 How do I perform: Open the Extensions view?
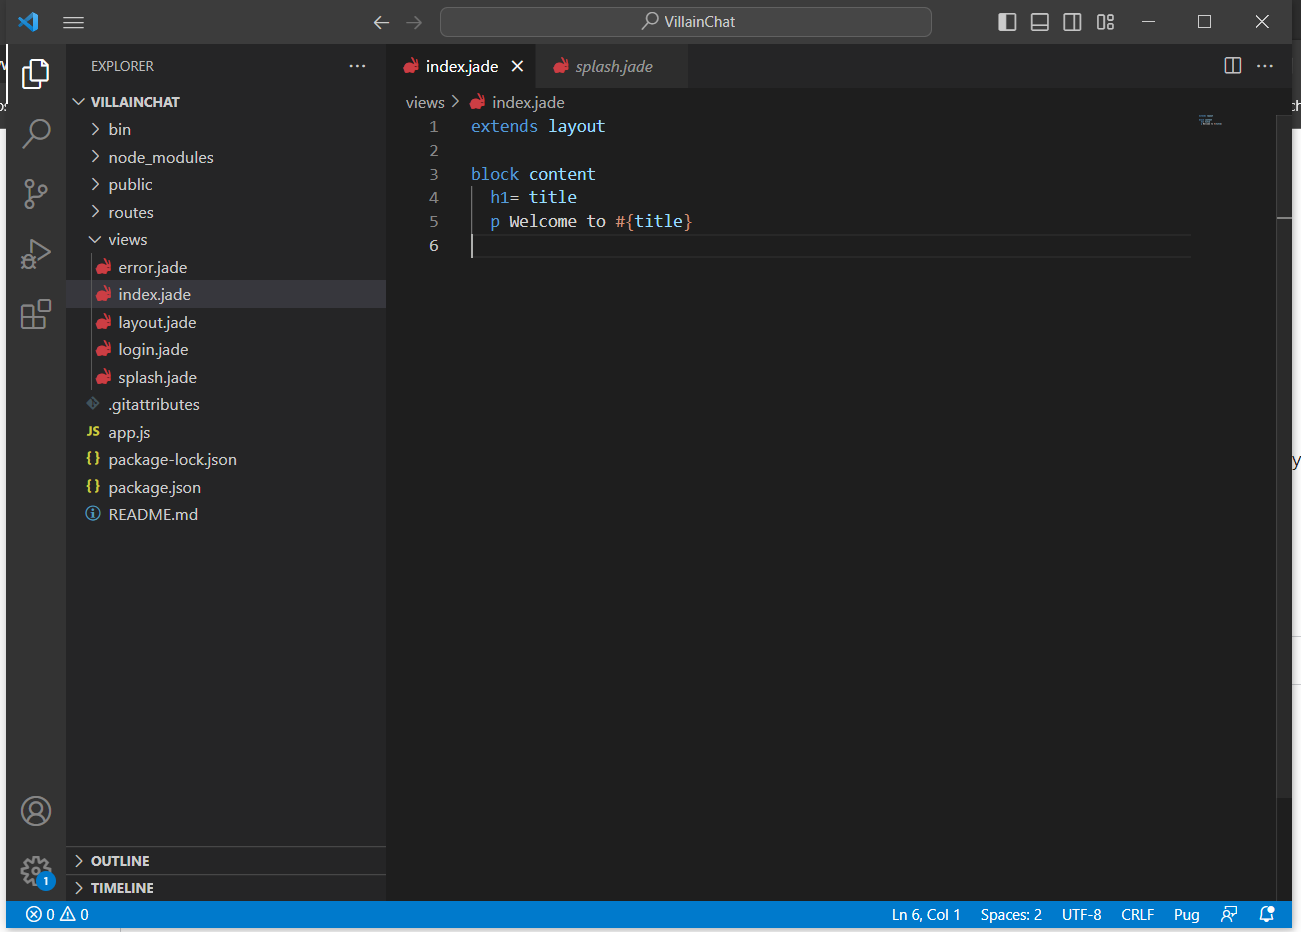click(36, 314)
